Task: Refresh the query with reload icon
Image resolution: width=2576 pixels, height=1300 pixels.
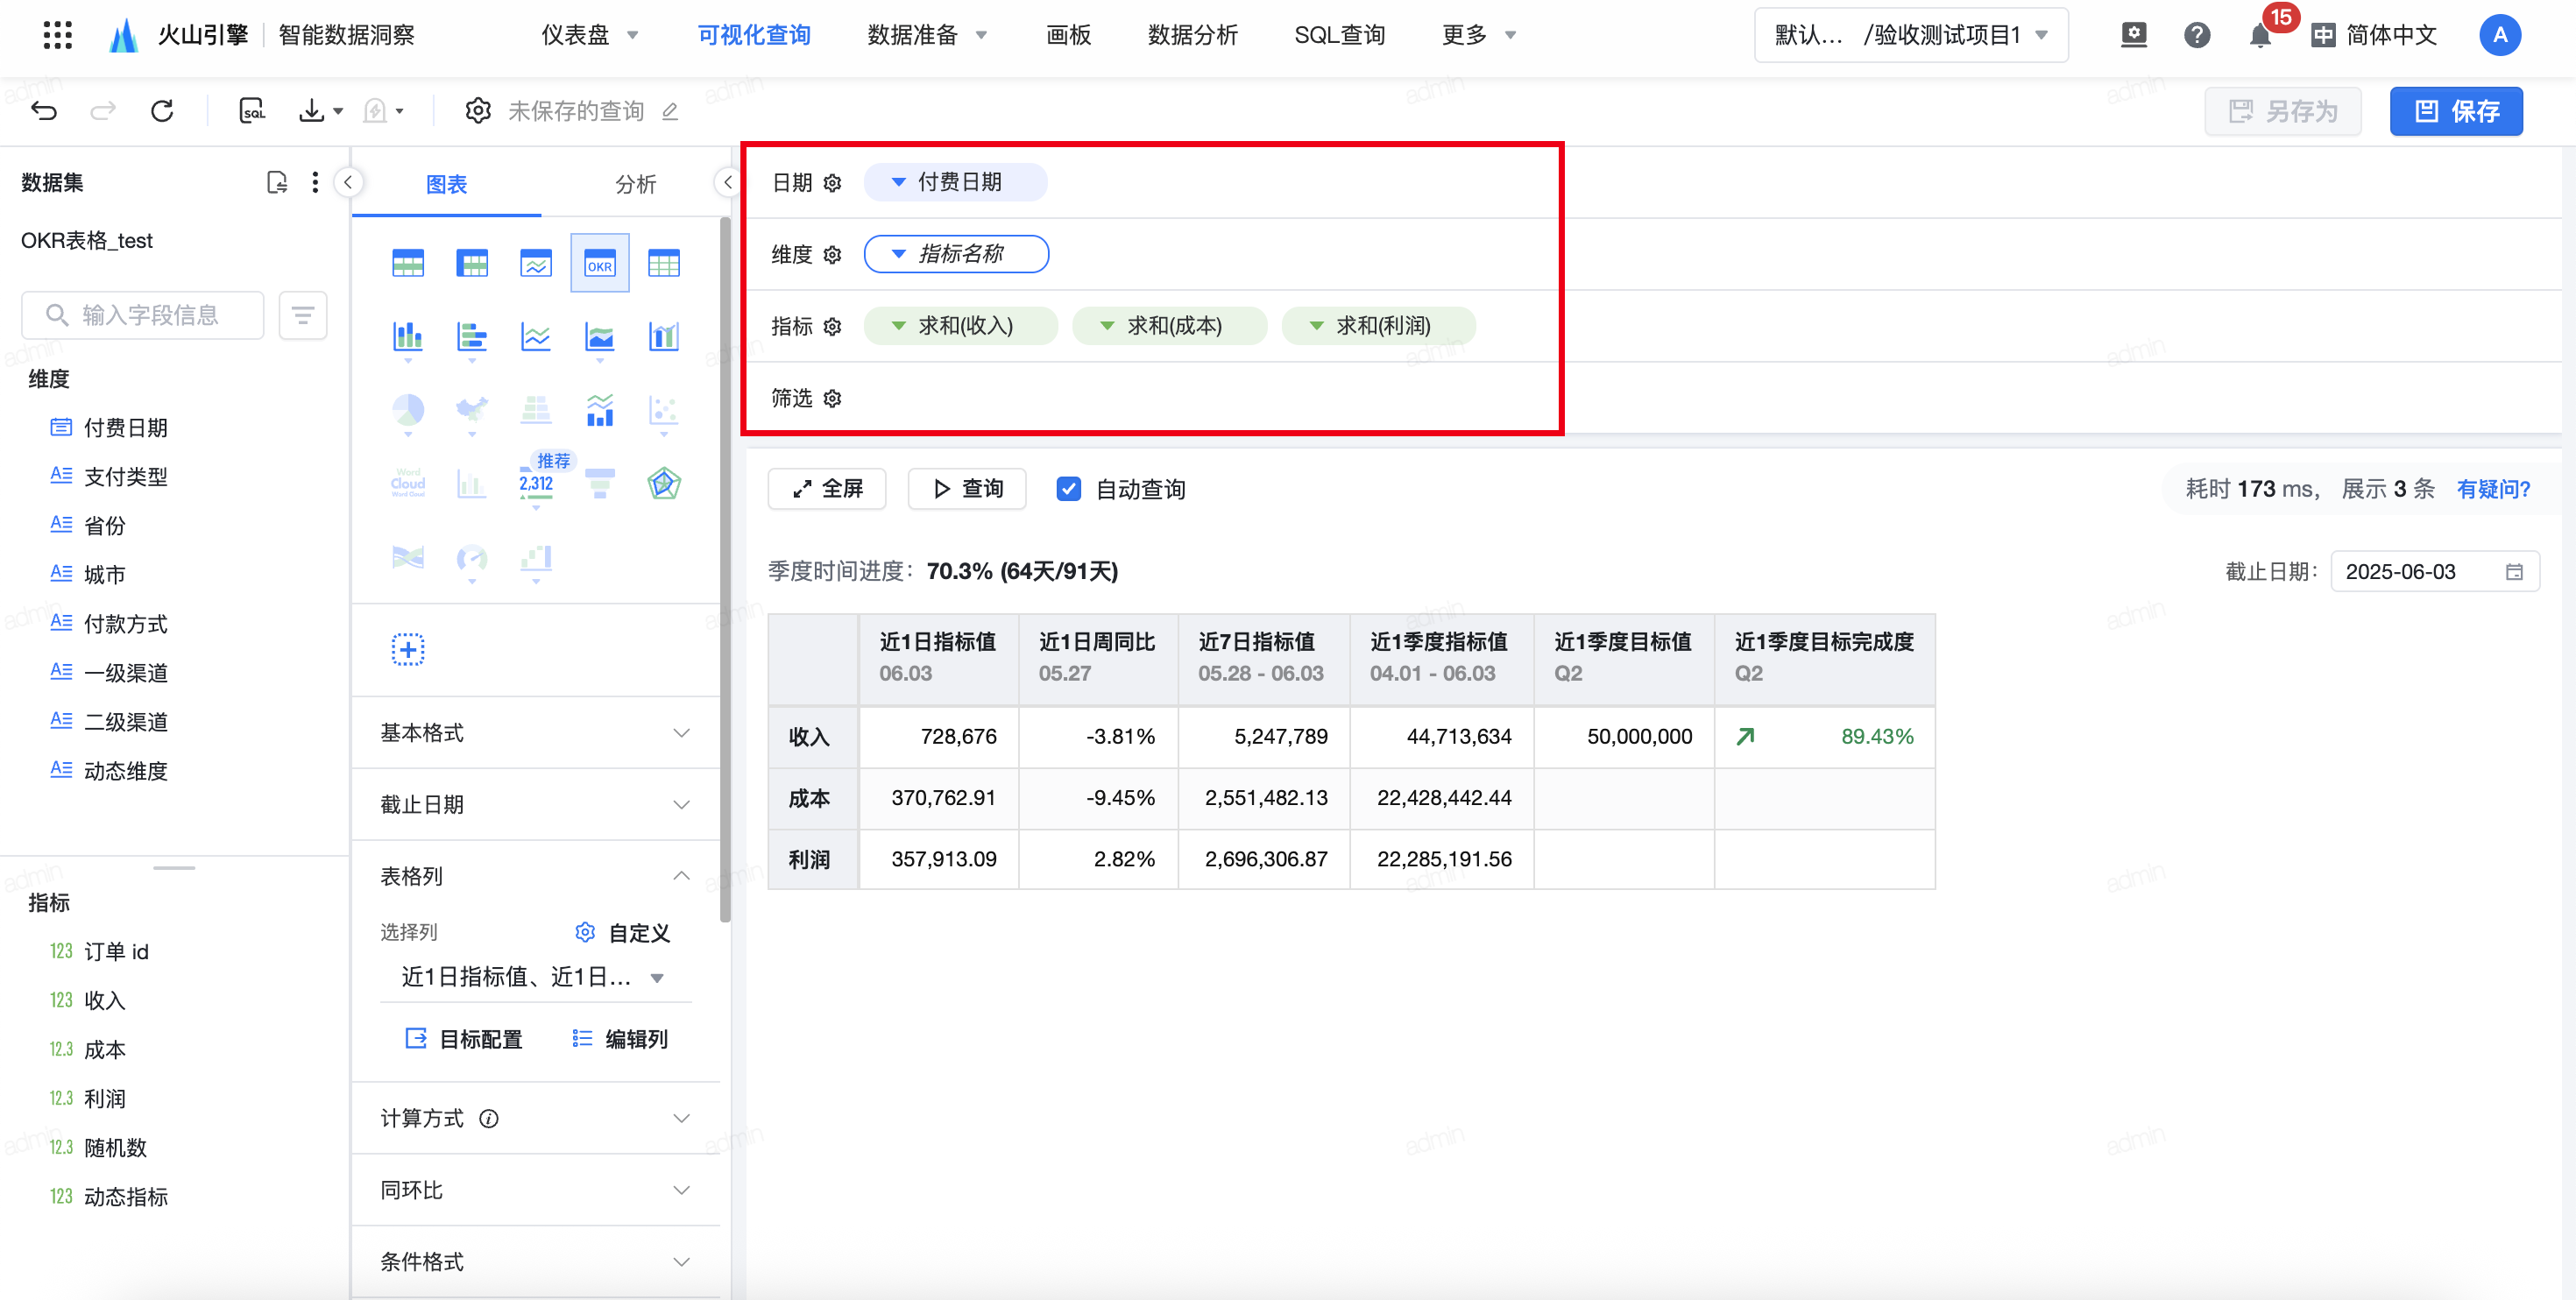Action: 162,111
